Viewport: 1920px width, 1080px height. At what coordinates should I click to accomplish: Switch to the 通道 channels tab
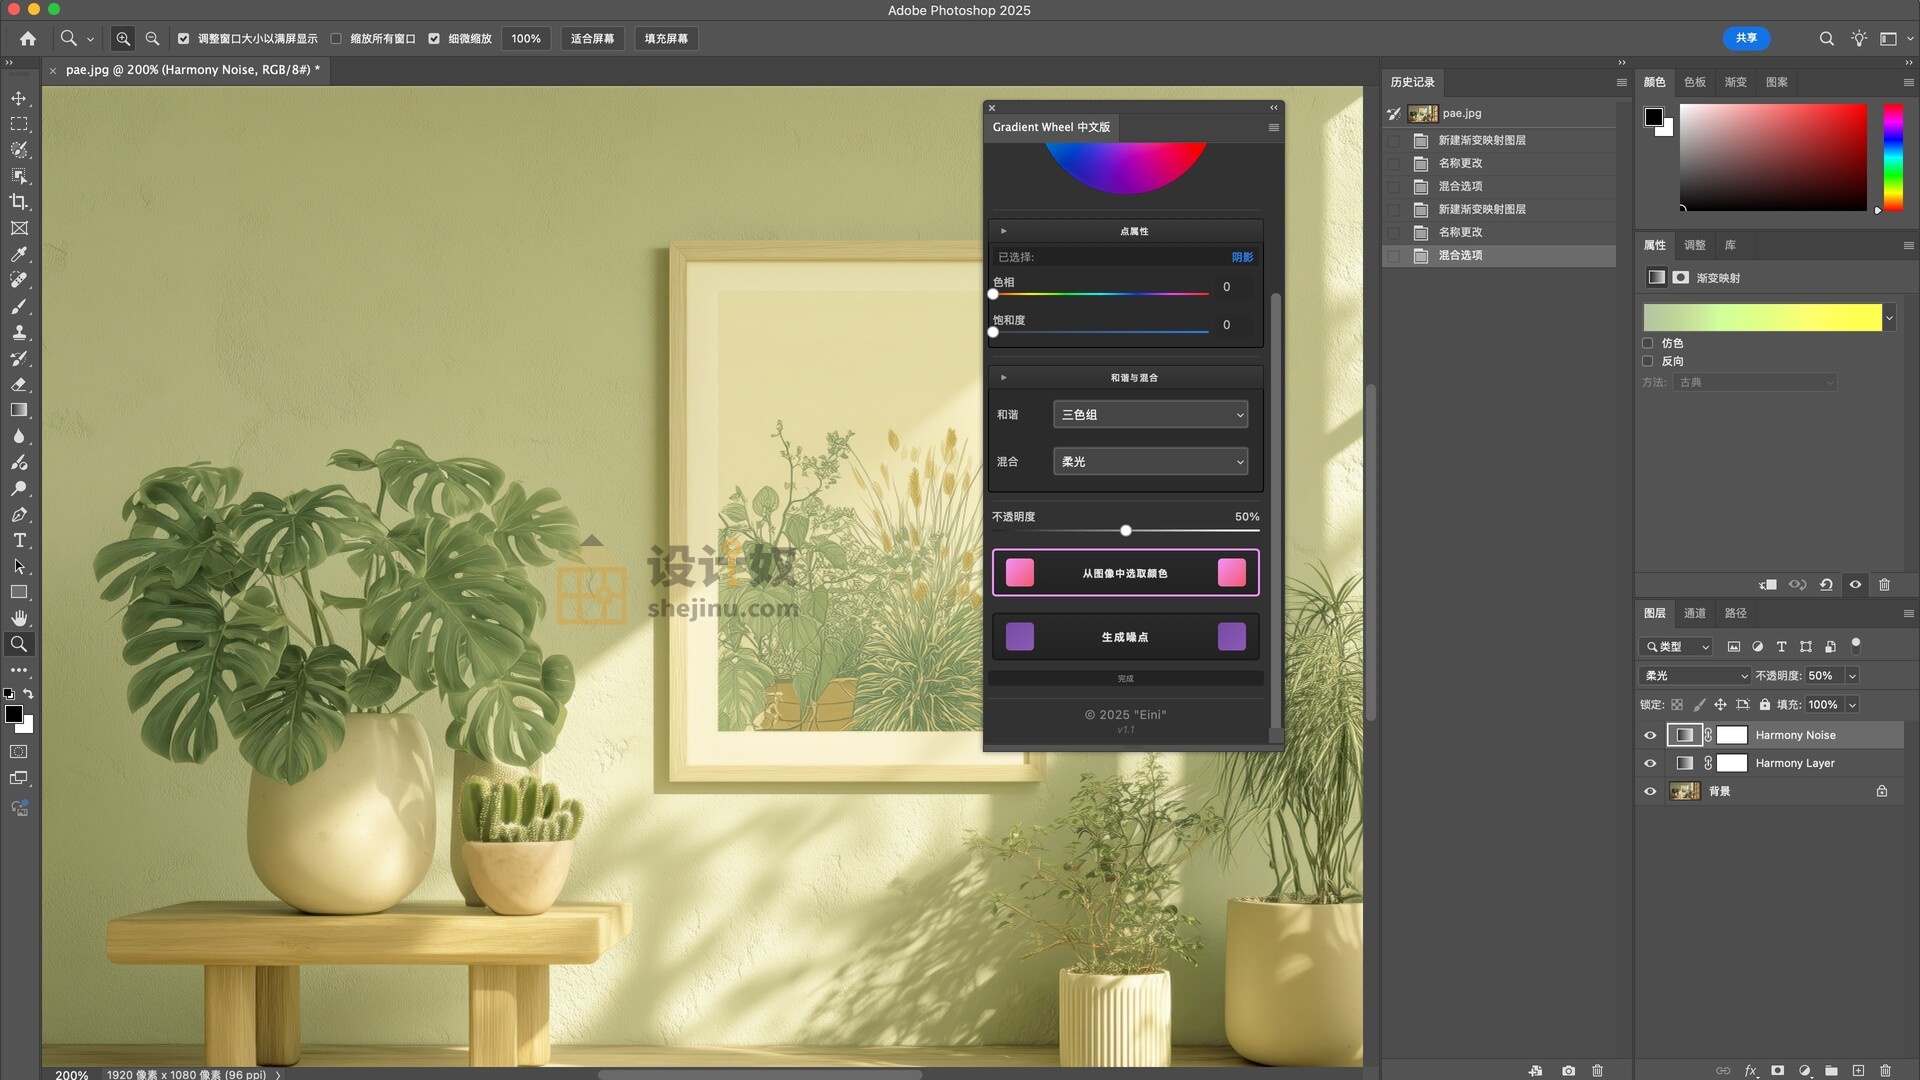pyautogui.click(x=1695, y=613)
